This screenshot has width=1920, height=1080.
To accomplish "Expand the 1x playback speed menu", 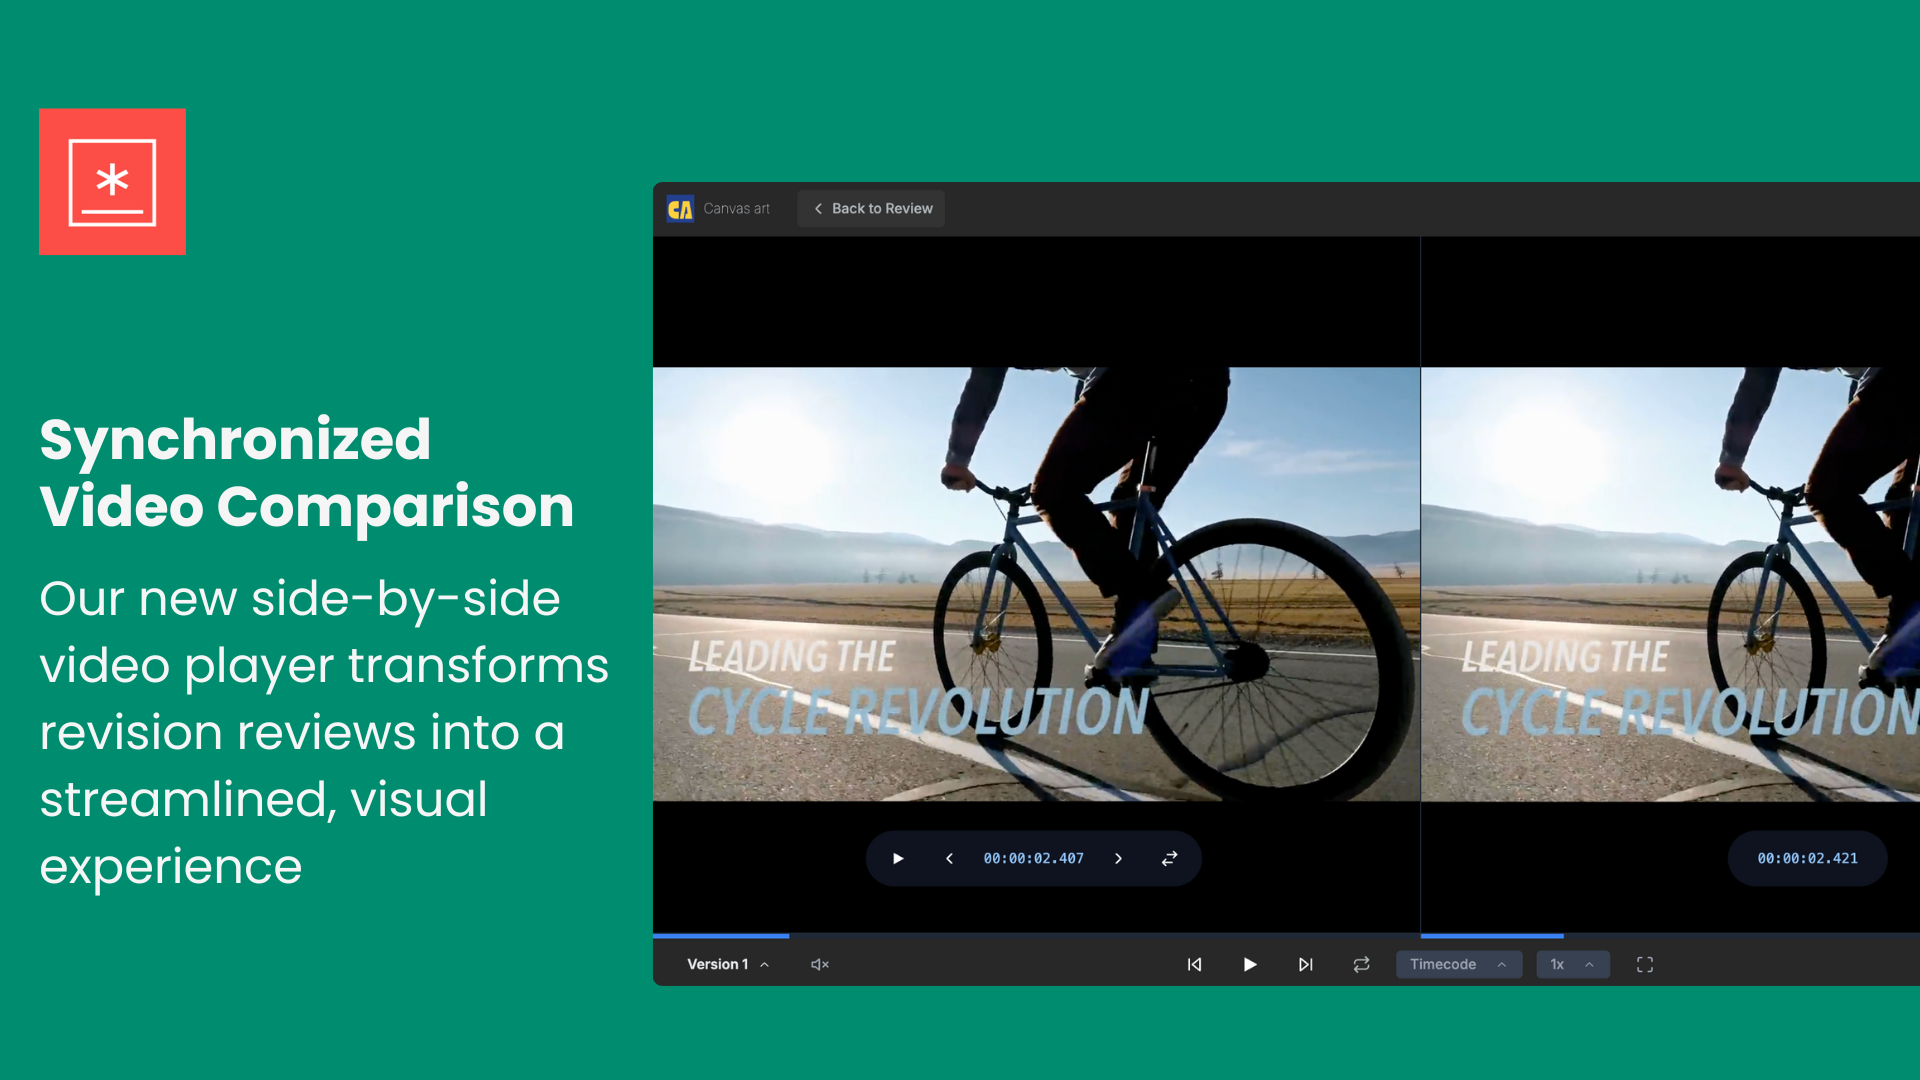I will click(1572, 965).
